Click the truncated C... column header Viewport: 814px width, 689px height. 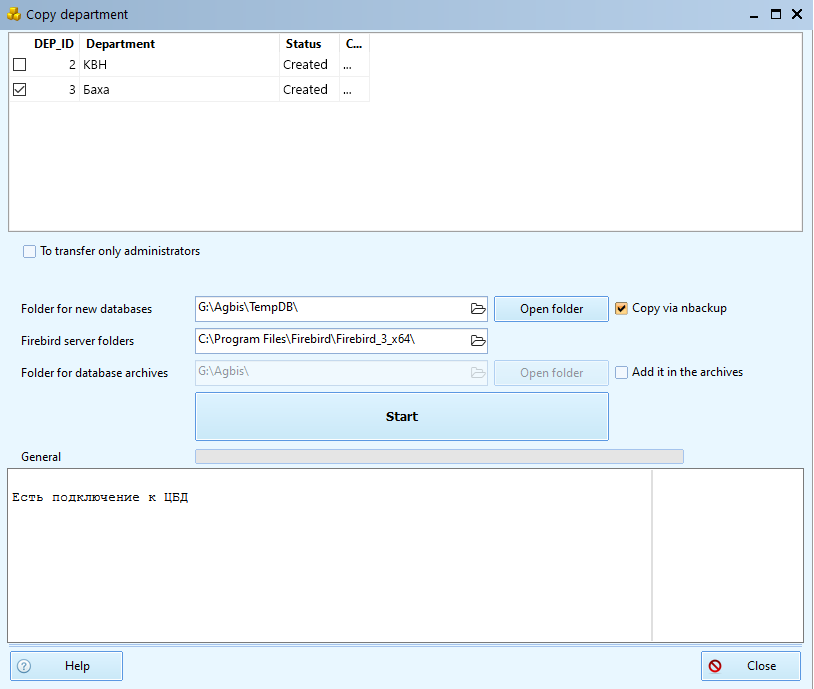(354, 44)
